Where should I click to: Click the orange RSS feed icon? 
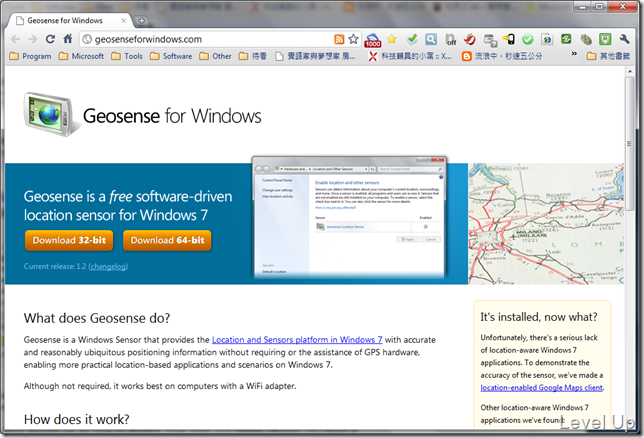click(339, 39)
